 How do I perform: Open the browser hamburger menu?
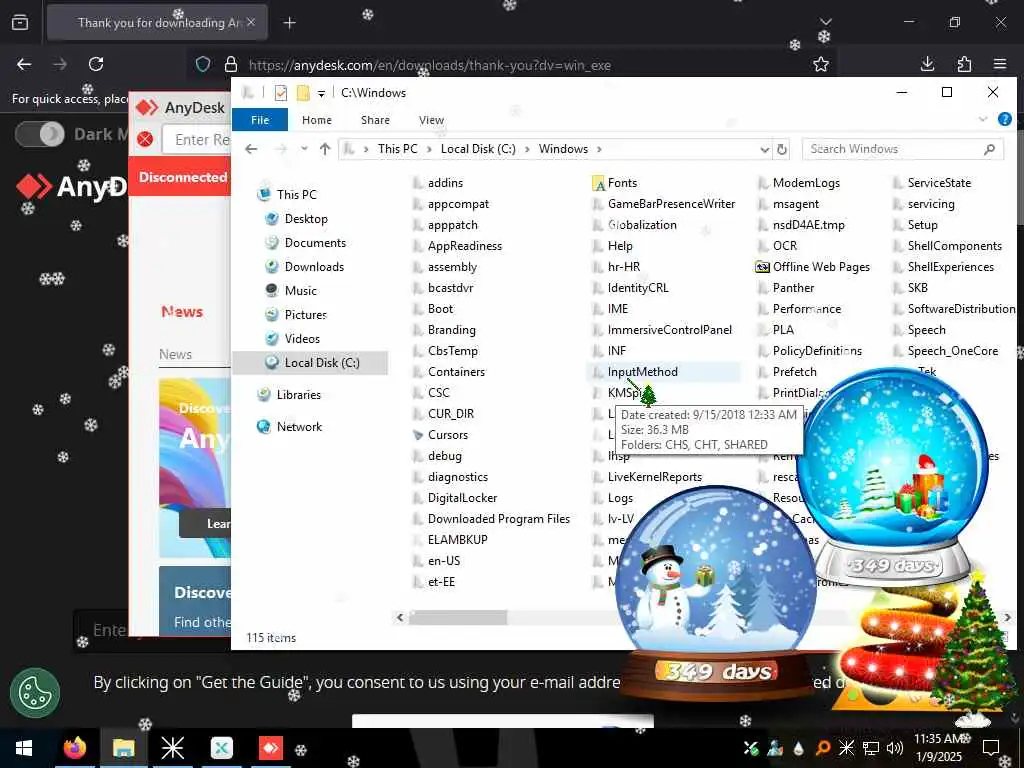[x=1000, y=64]
